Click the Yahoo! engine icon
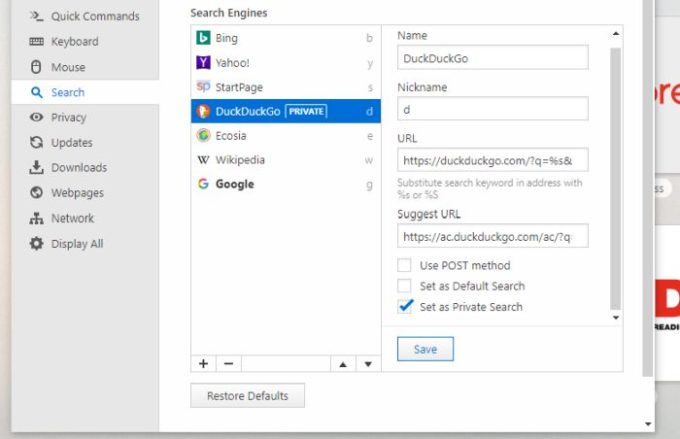This screenshot has width=680, height=439. pos(203,62)
